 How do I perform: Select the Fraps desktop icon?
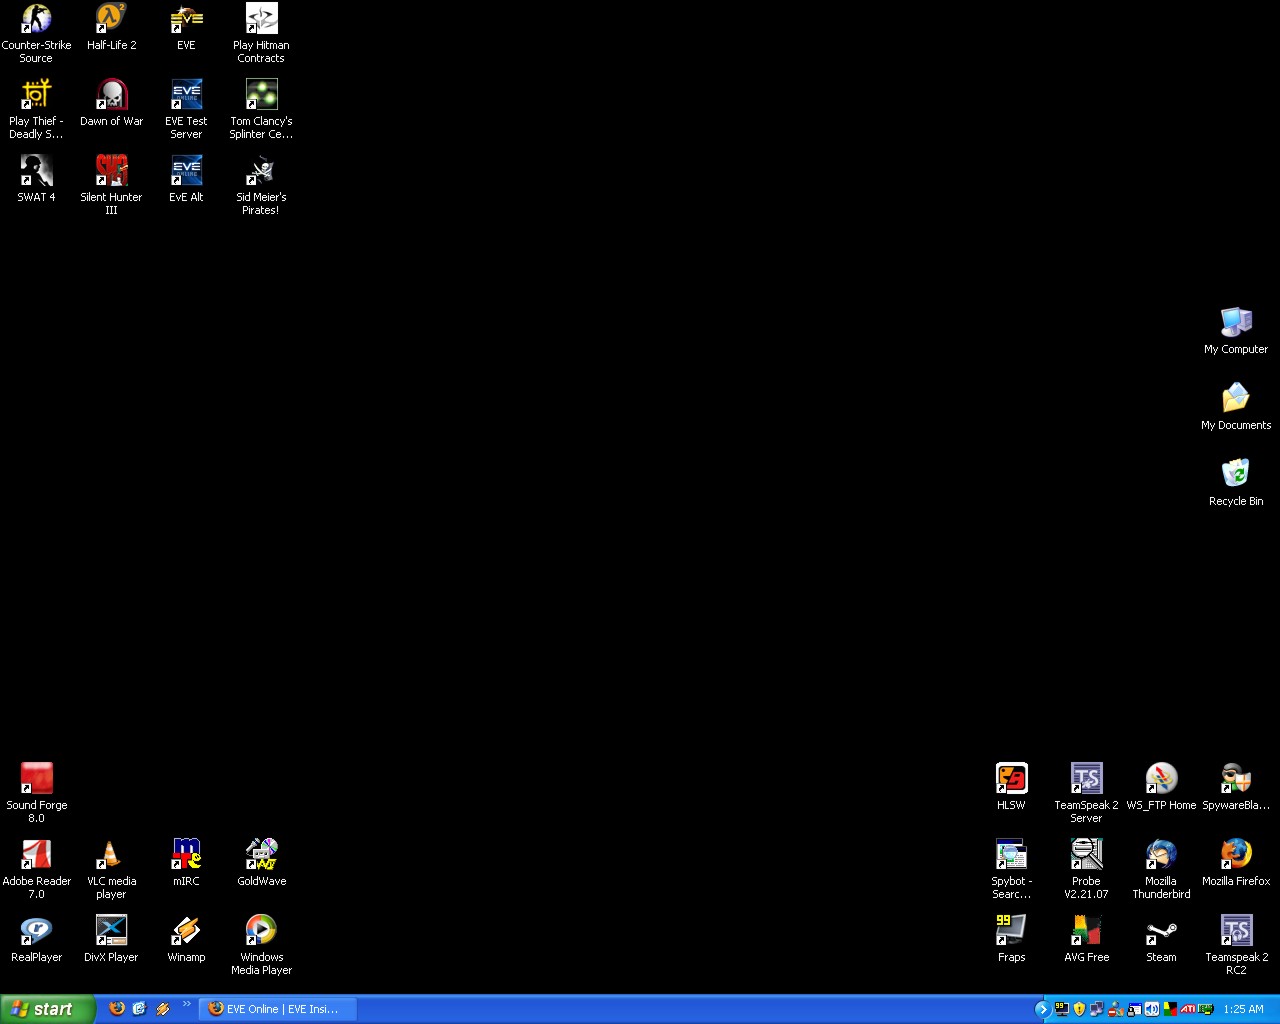click(x=1011, y=939)
